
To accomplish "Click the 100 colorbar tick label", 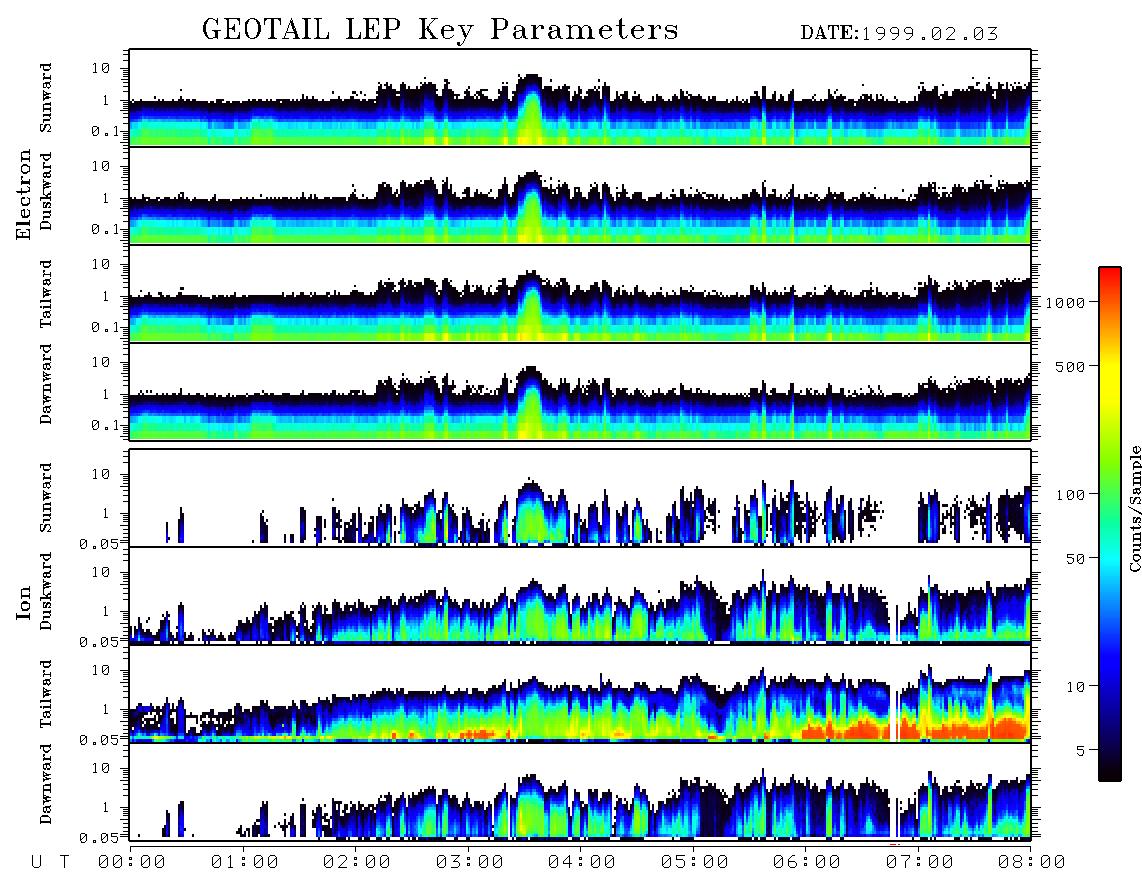I will [1071, 495].
